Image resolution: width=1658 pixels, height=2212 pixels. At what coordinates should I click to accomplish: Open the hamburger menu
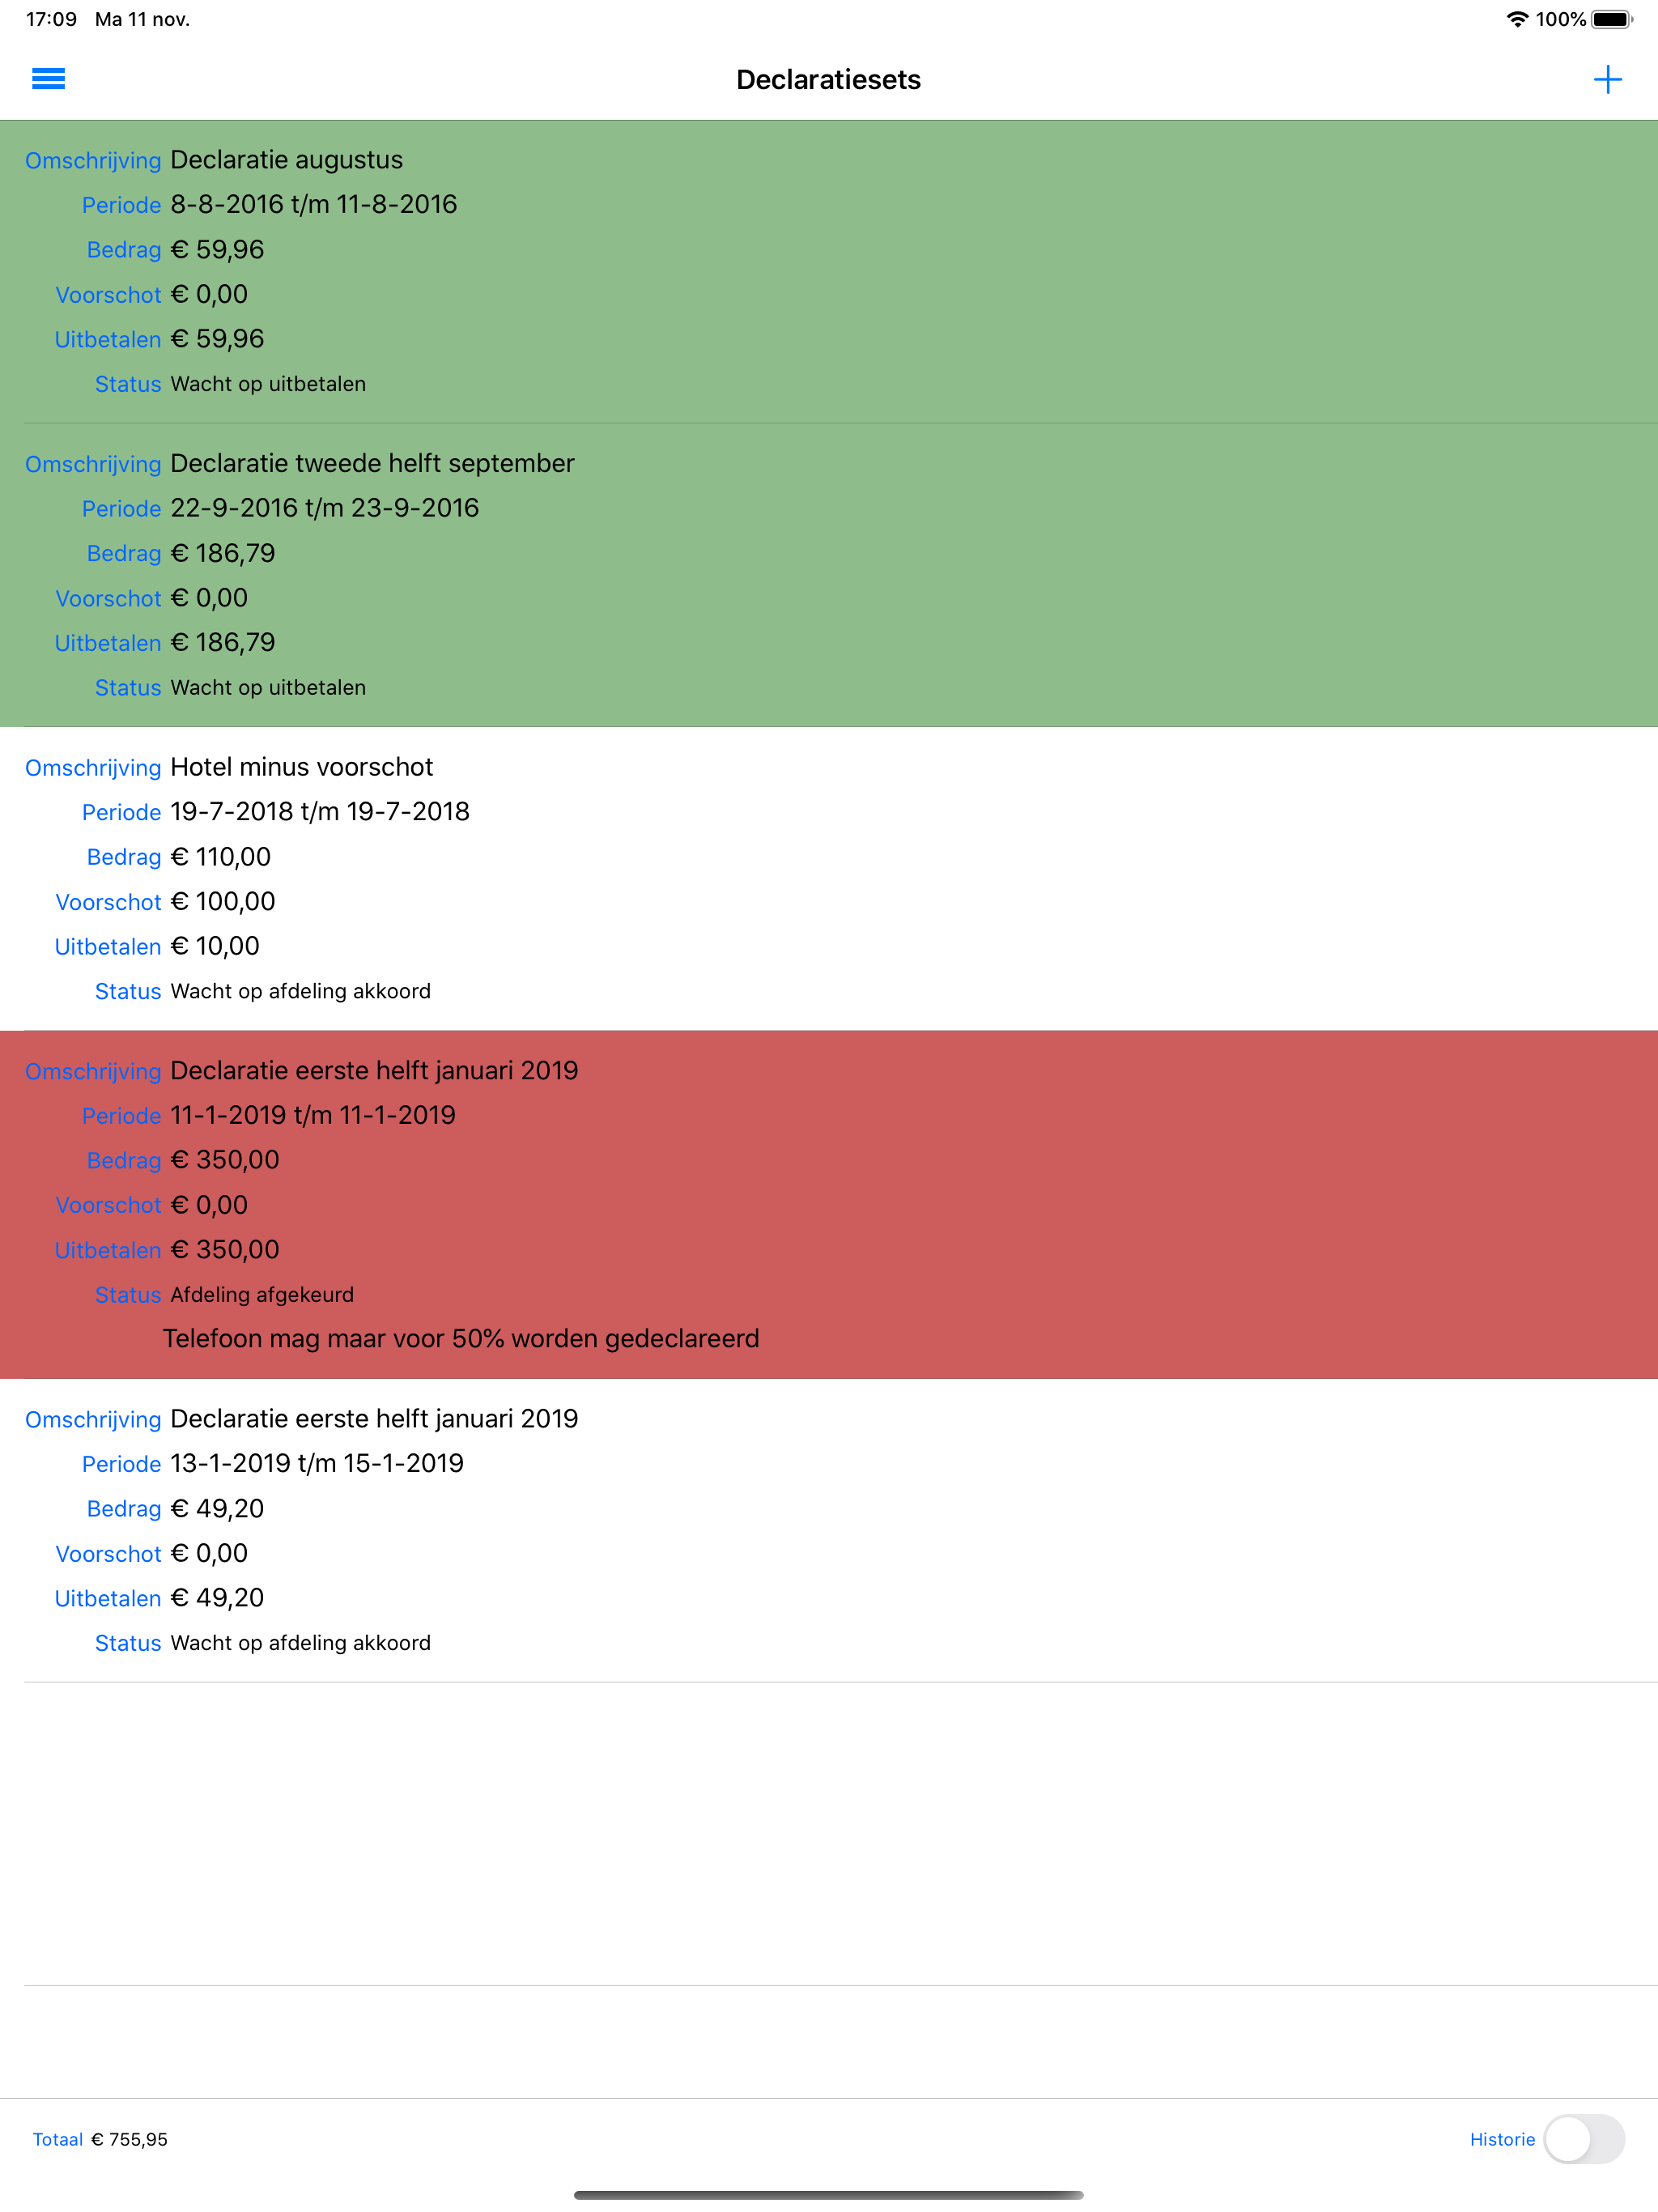click(x=47, y=79)
